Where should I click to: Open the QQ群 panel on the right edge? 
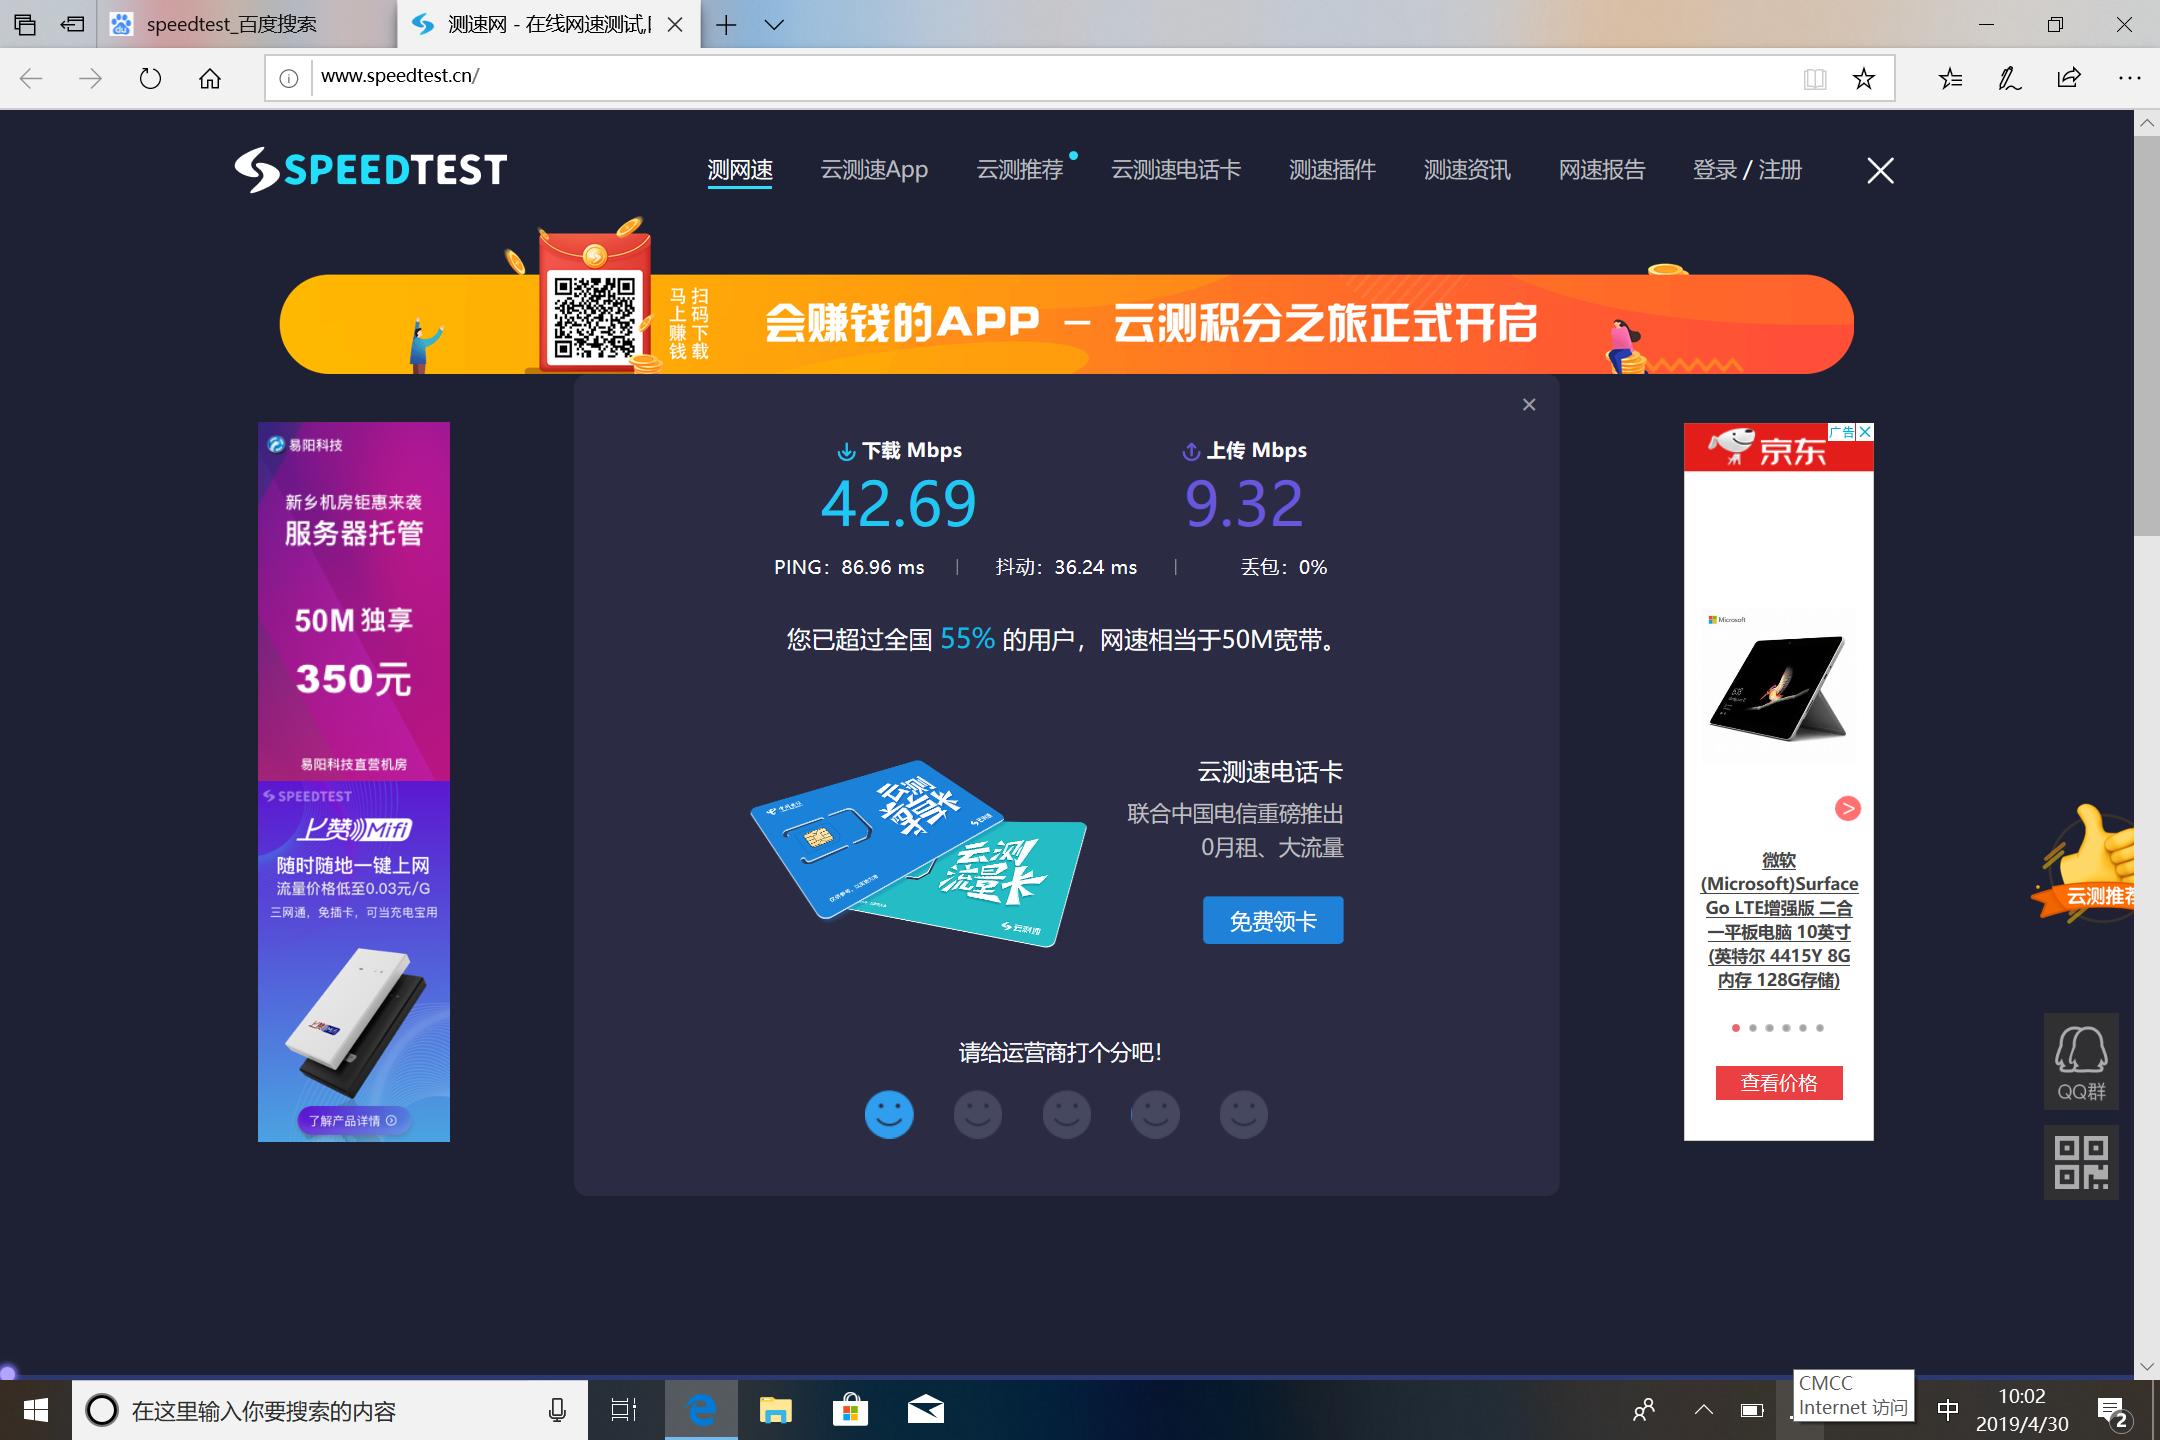click(x=2082, y=1062)
